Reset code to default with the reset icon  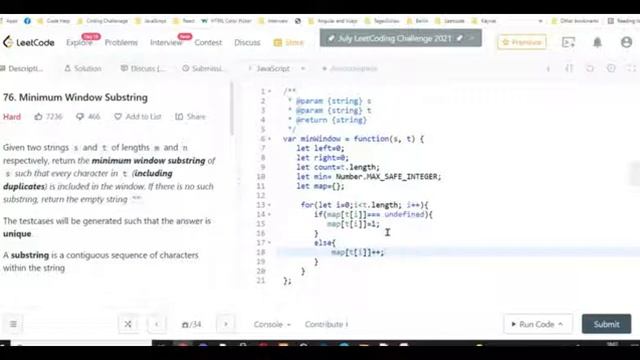pos(590,69)
